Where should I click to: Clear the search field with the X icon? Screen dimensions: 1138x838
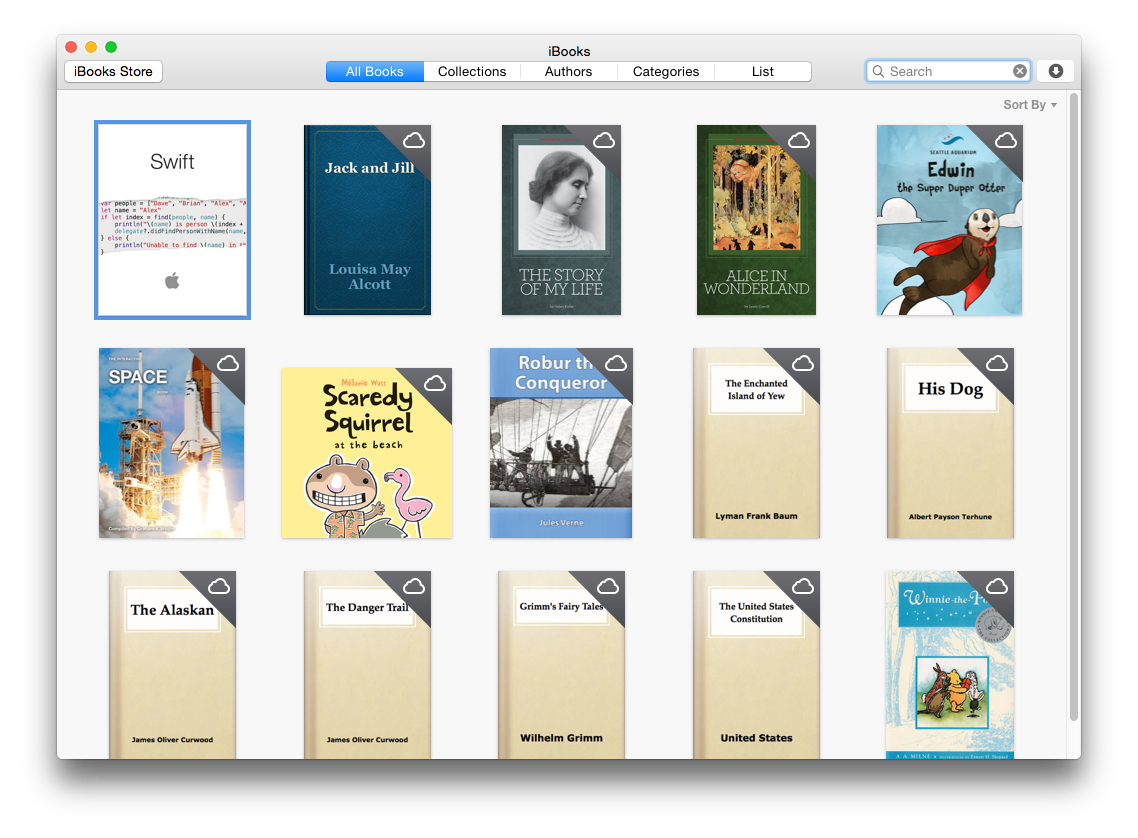click(1019, 71)
